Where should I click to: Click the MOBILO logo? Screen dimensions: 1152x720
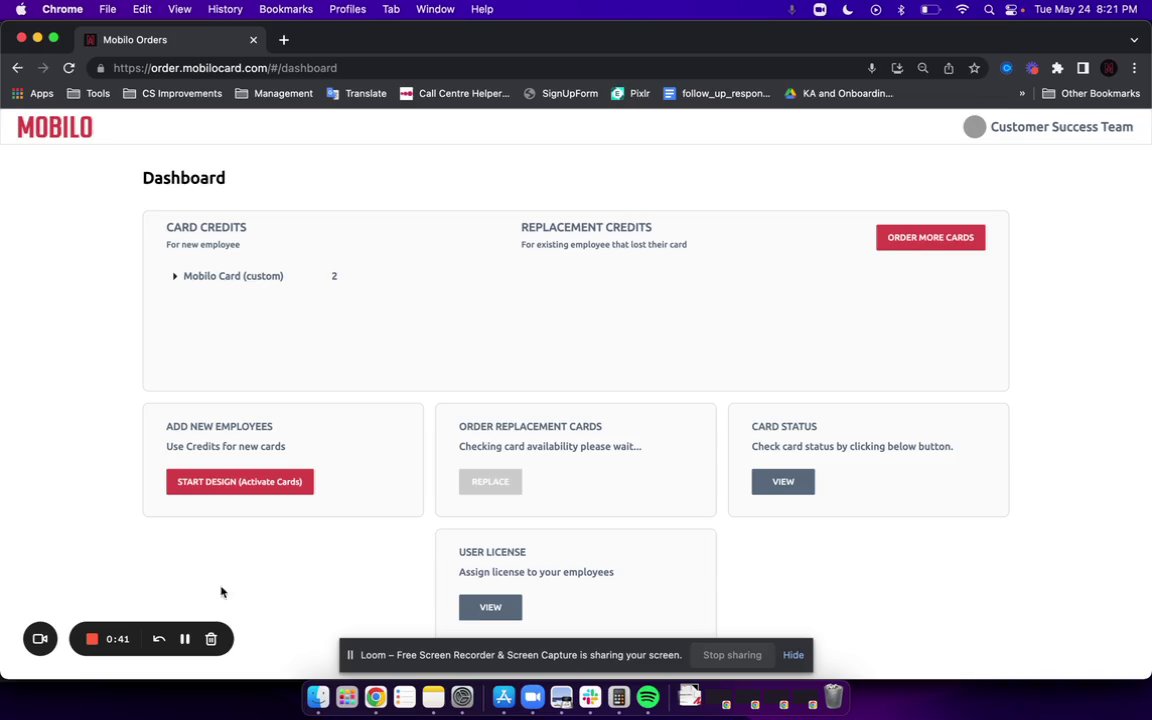tap(55, 127)
